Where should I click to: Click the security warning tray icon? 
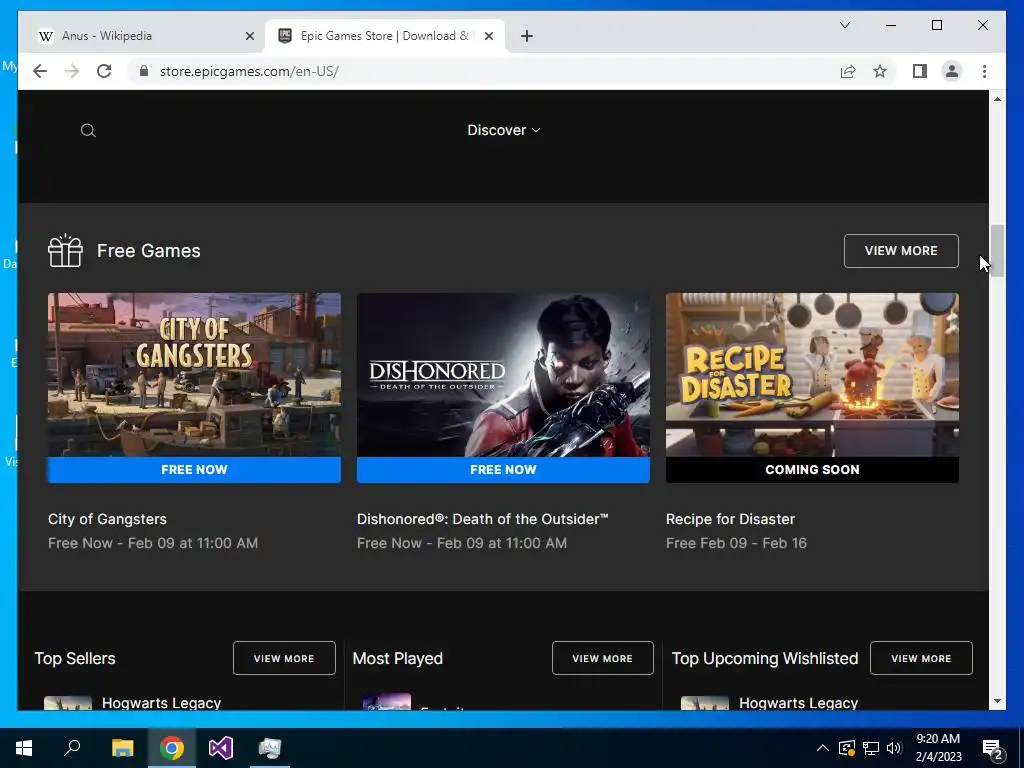point(847,748)
